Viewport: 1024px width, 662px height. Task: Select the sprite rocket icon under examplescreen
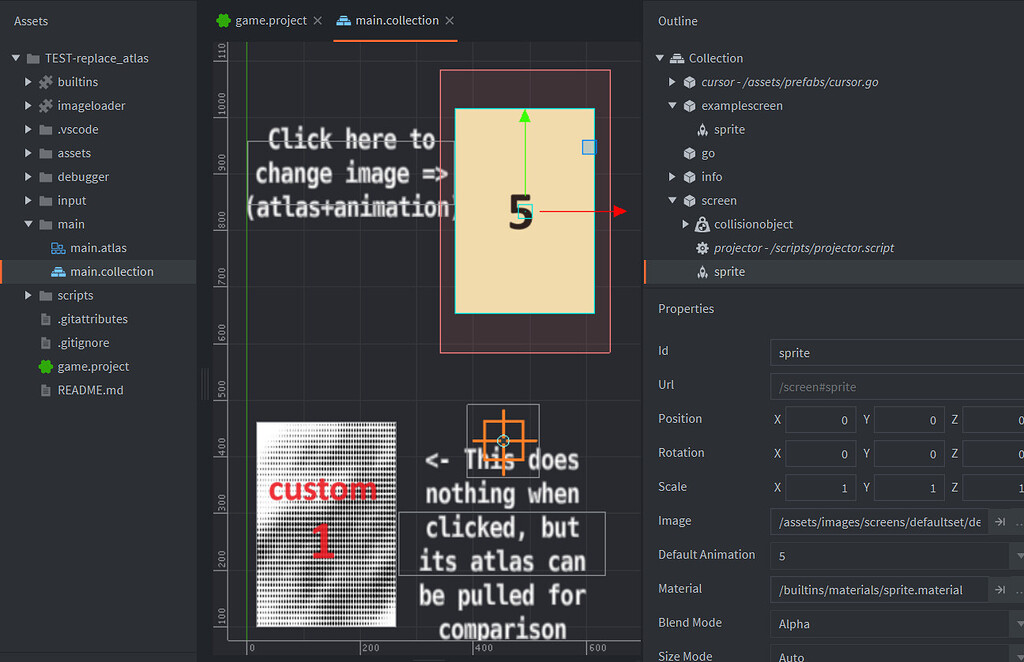(x=704, y=129)
